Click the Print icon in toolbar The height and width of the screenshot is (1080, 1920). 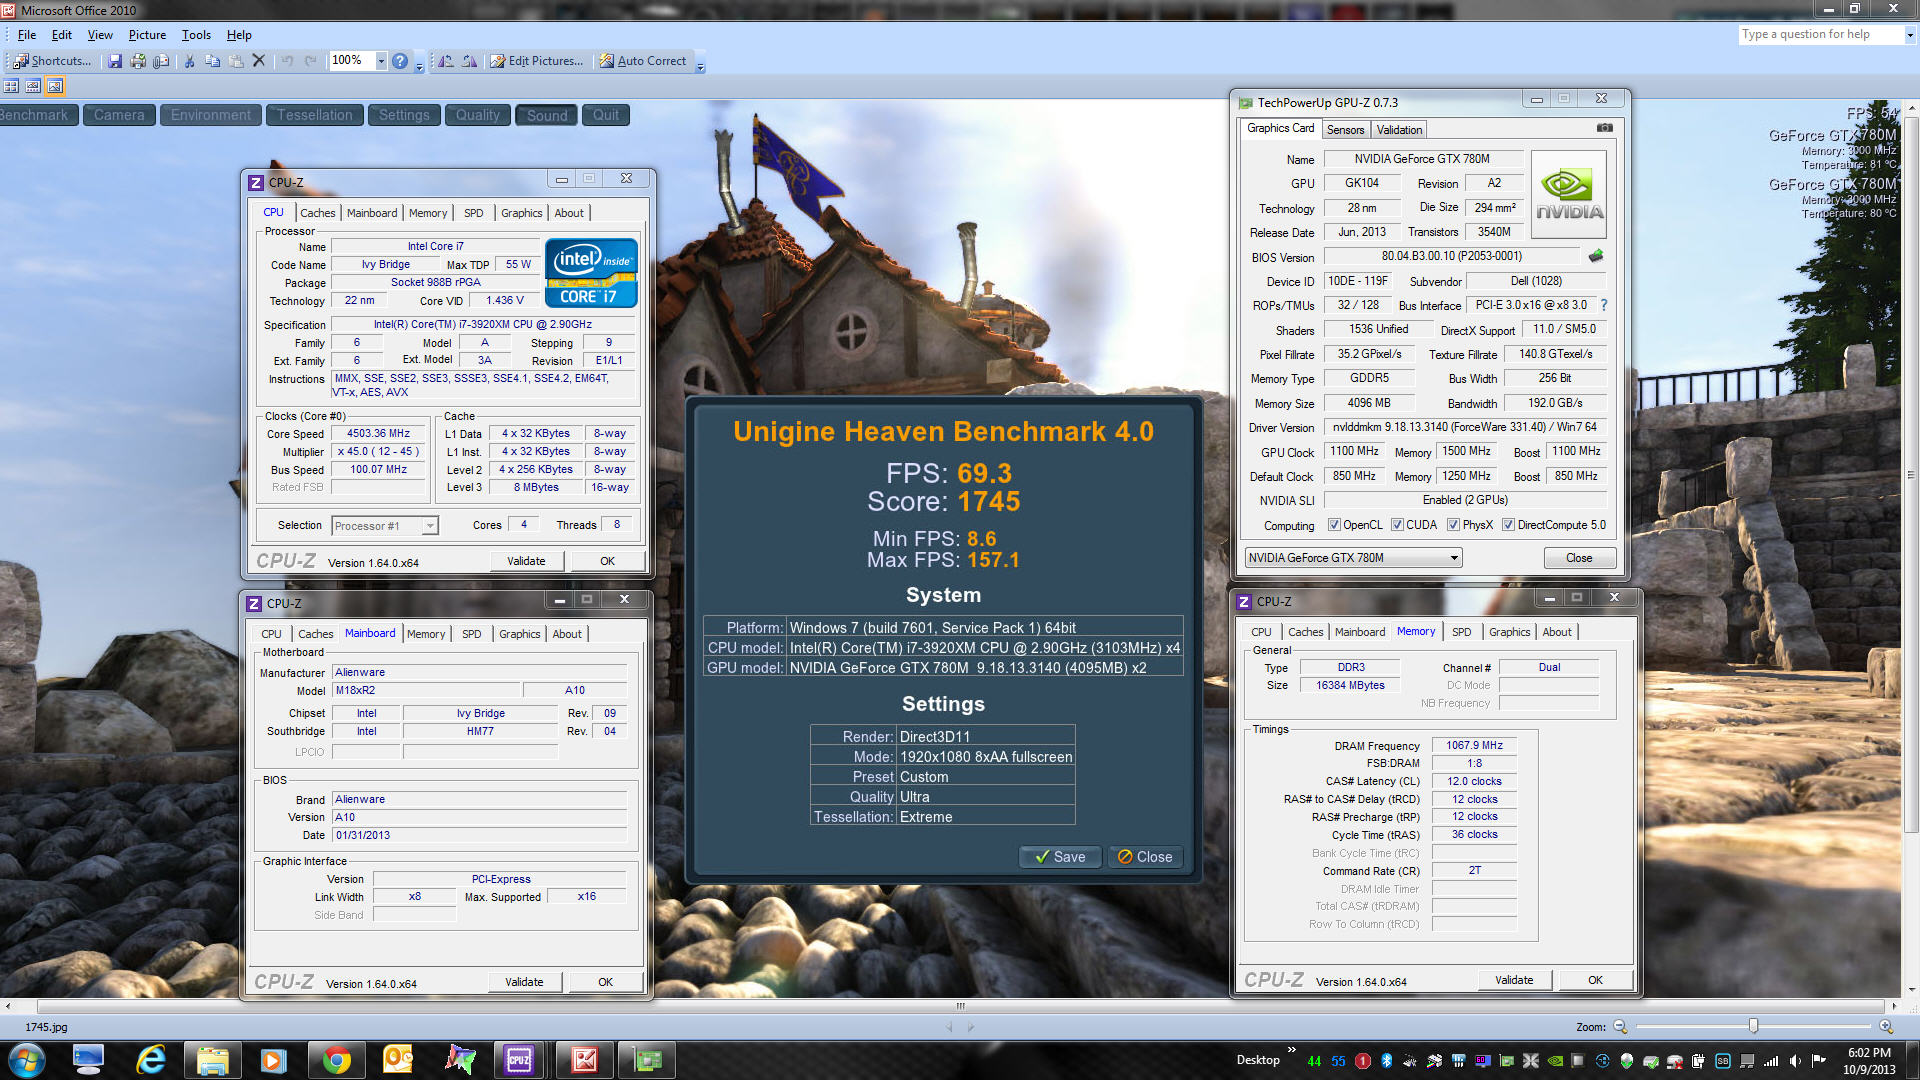click(x=138, y=61)
